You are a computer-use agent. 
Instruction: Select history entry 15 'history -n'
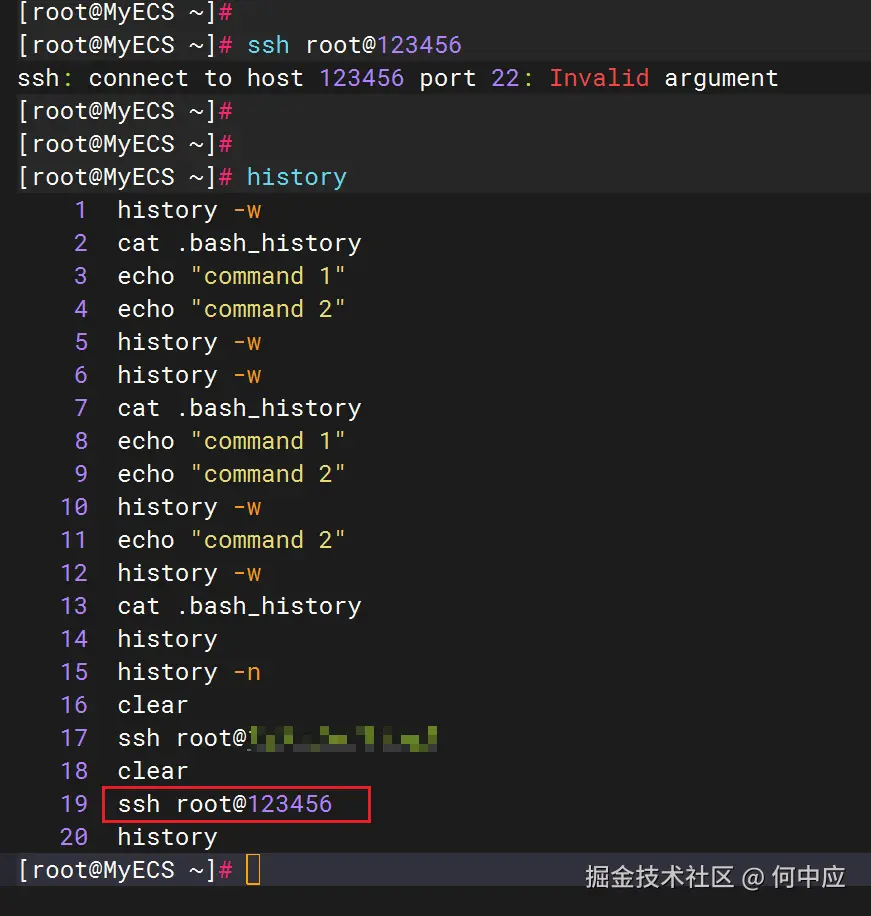(189, 672)
